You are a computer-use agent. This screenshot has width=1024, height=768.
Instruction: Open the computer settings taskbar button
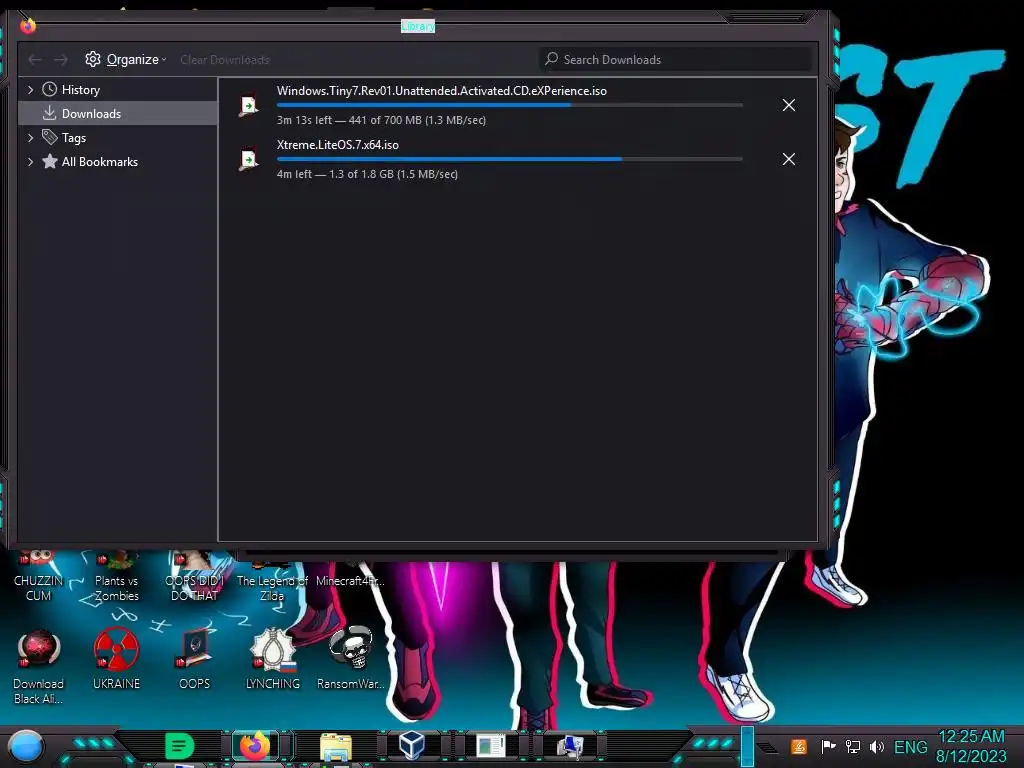(x=569, y=746)
